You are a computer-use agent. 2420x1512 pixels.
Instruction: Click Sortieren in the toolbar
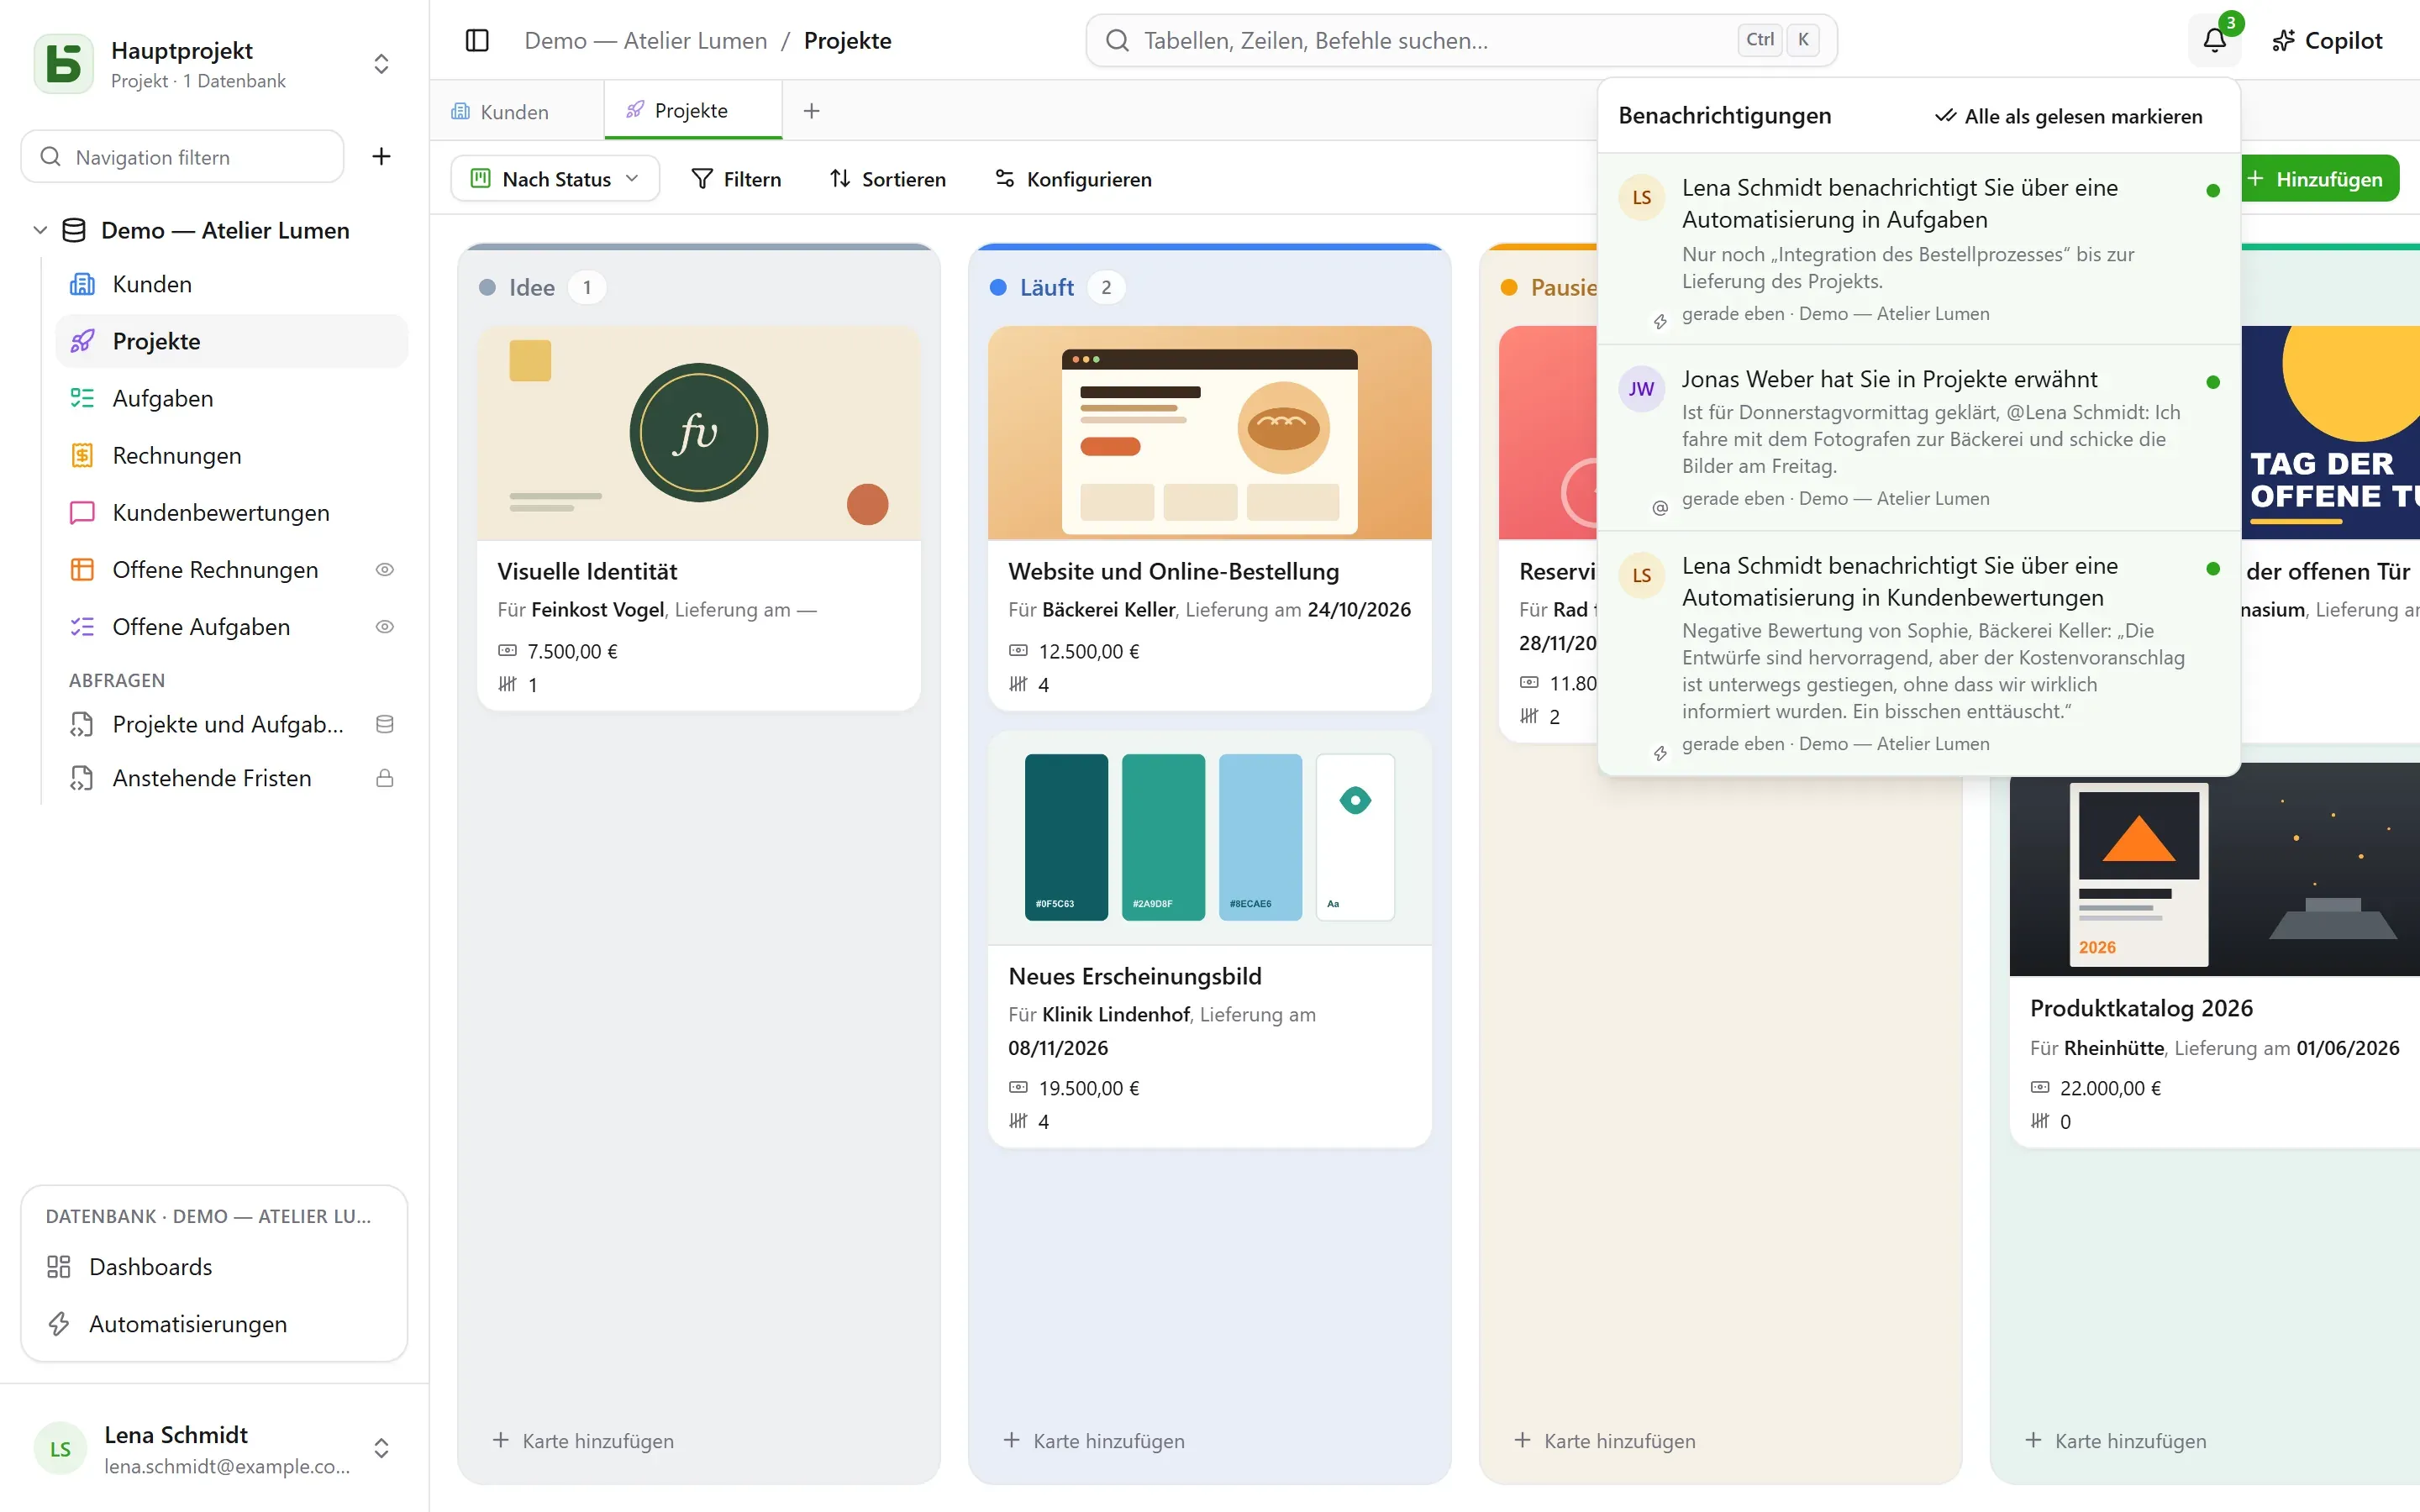(888, 178)
